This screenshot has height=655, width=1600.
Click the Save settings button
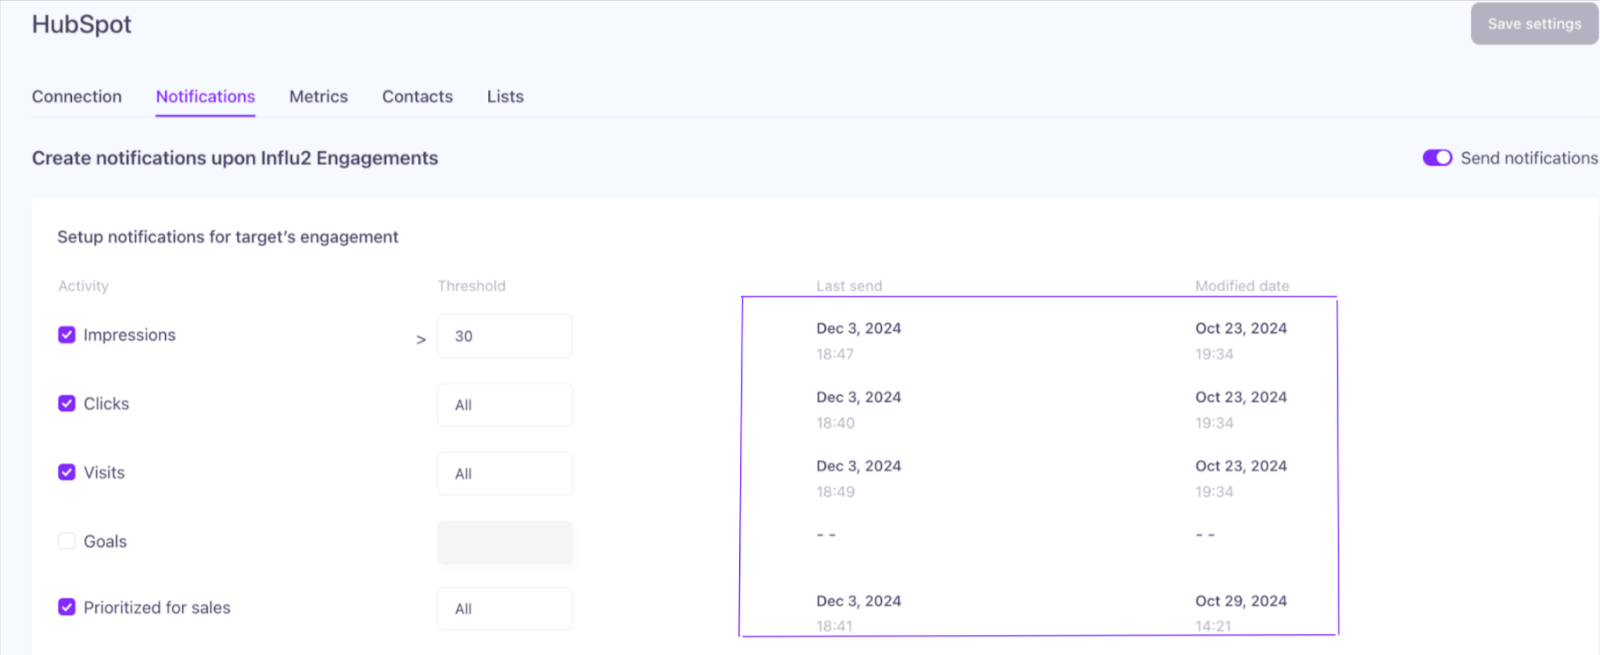click(x=1534, y=23)
